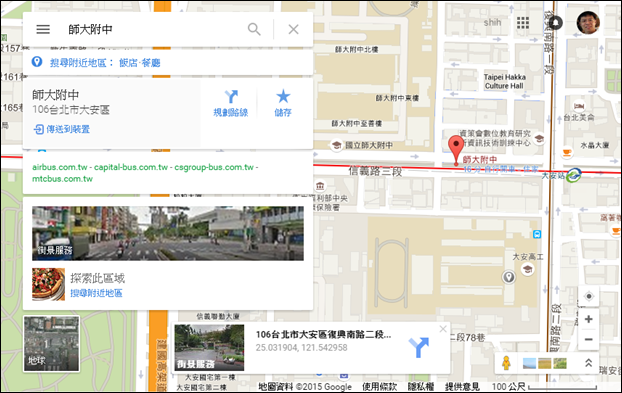Zoom out with the minus button
This screenshot has width=622, height=393.
589,339
